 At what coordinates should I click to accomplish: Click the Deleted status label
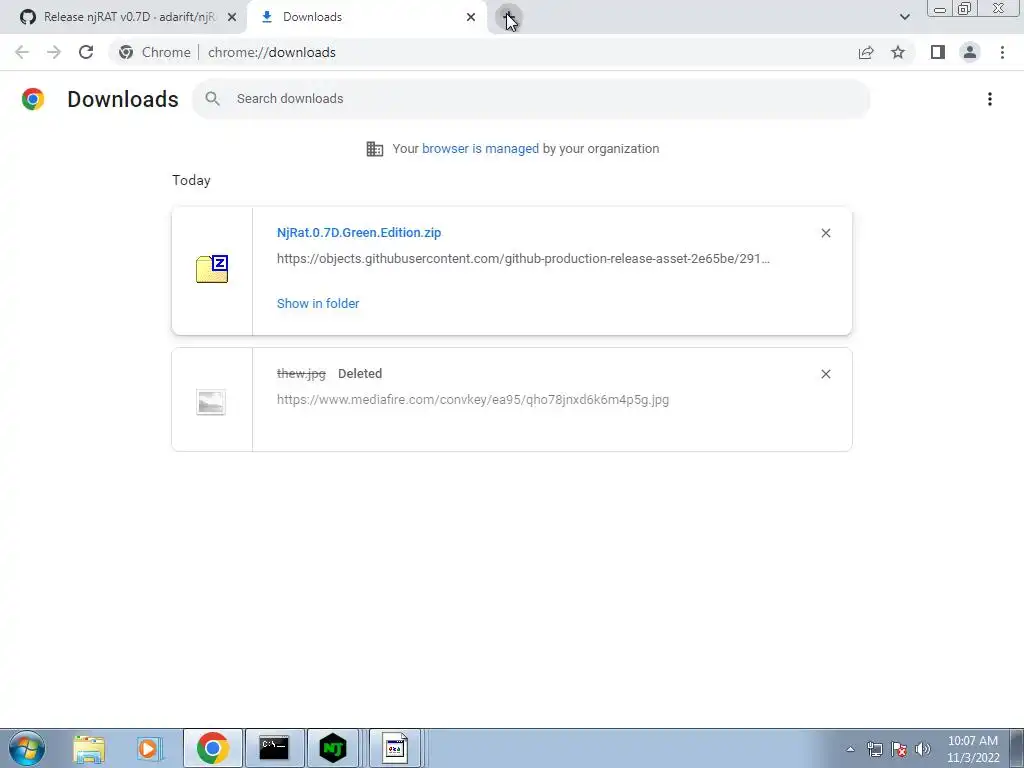(x=360, y=374)
